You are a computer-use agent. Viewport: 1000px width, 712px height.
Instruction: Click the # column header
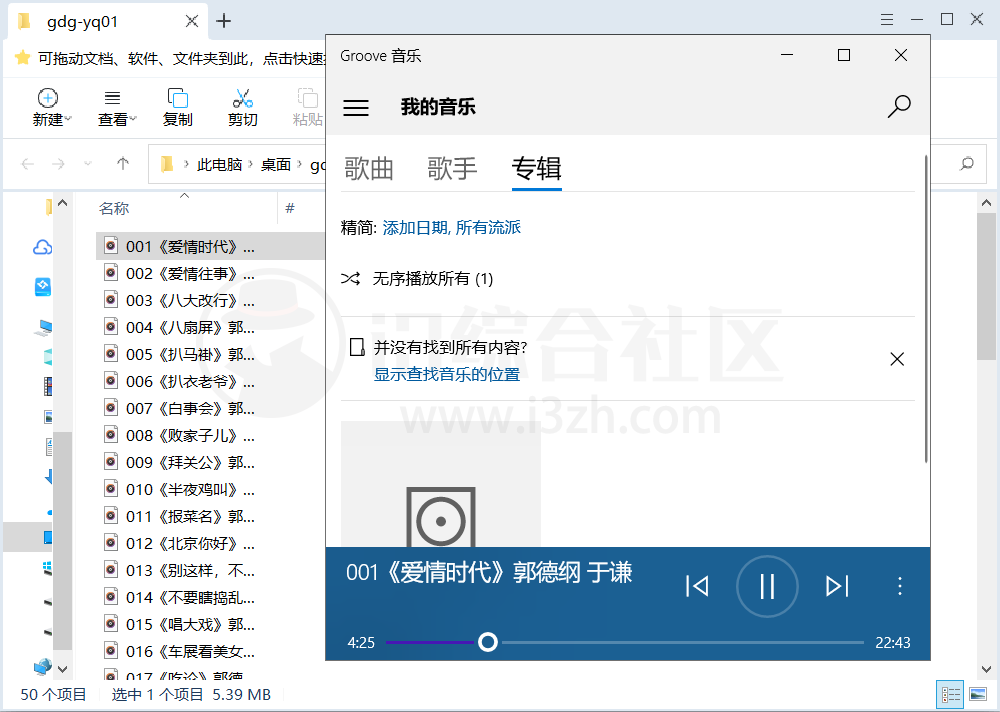click(x=290, y=208)
